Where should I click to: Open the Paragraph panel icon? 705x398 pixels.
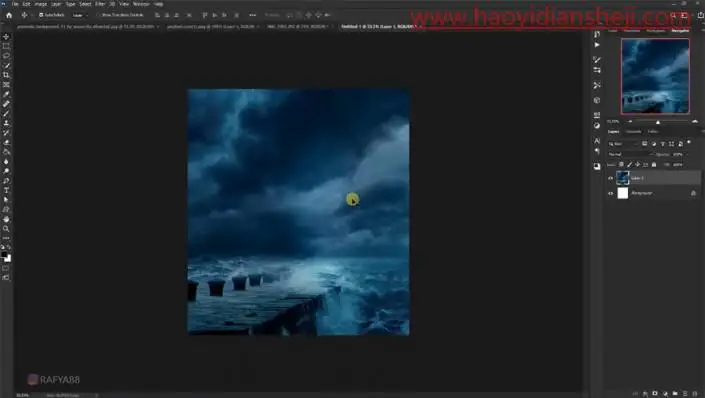tap(597, 151)
